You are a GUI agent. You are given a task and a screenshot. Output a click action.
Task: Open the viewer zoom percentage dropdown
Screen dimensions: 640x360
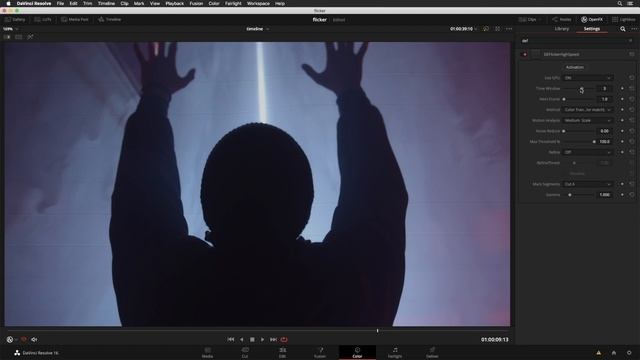[10, 29]
